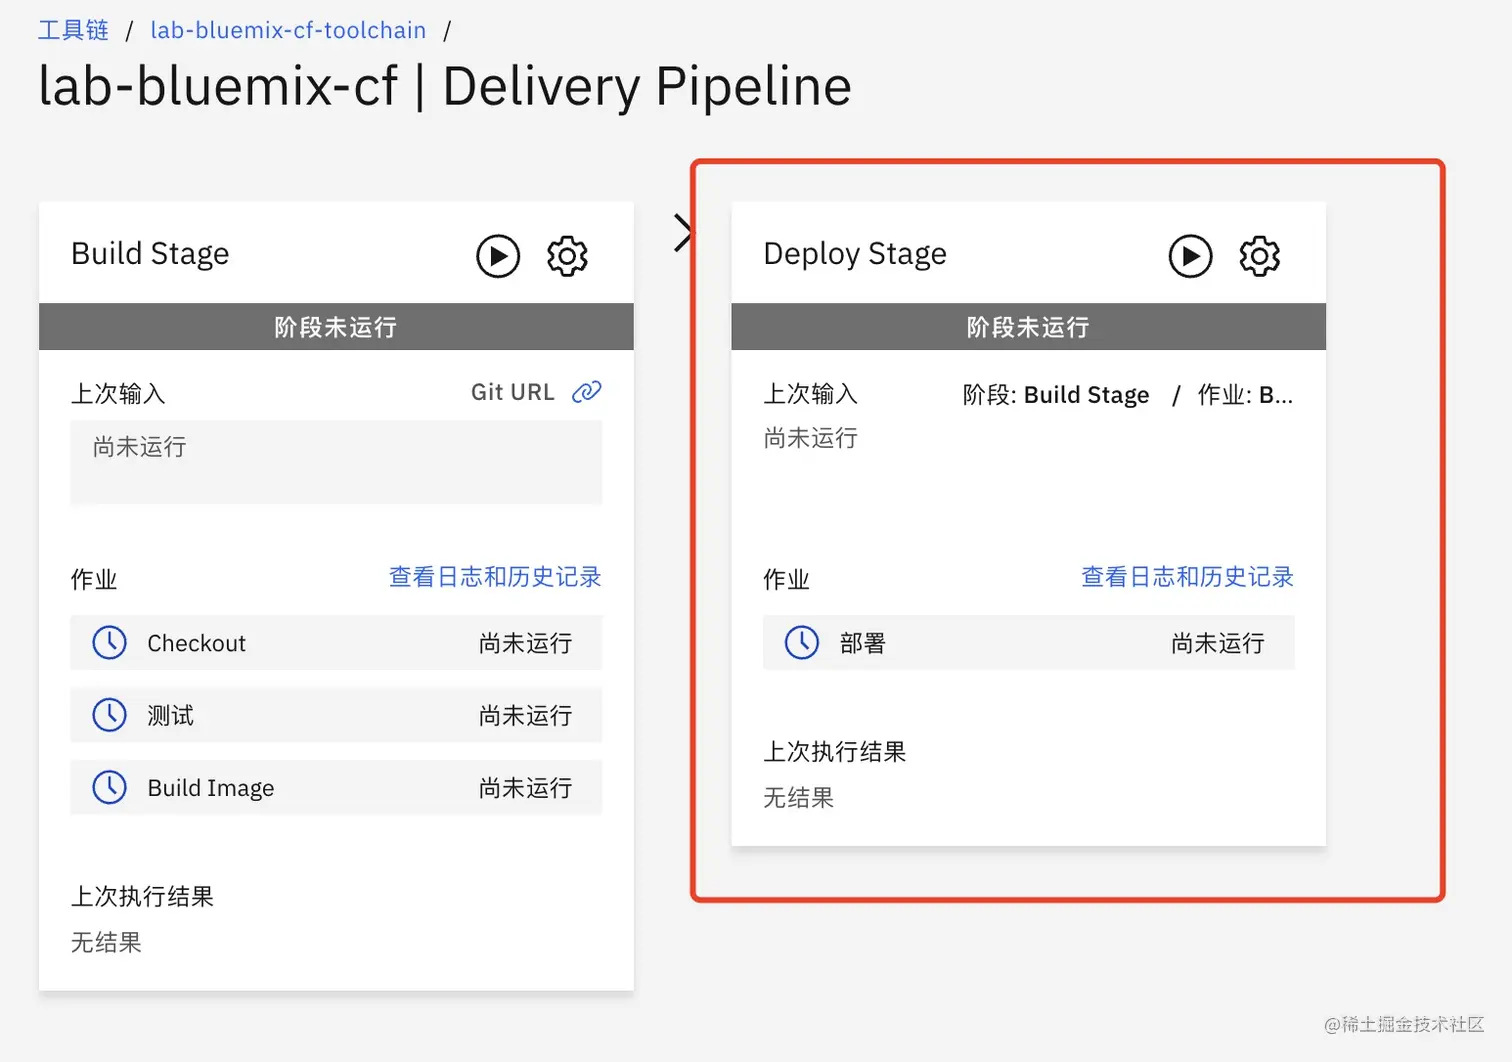The width and height of the screenshot is (1512, 1062).
Task: Click 无结果 in the Build Stage card
Action: coord(106,942)
